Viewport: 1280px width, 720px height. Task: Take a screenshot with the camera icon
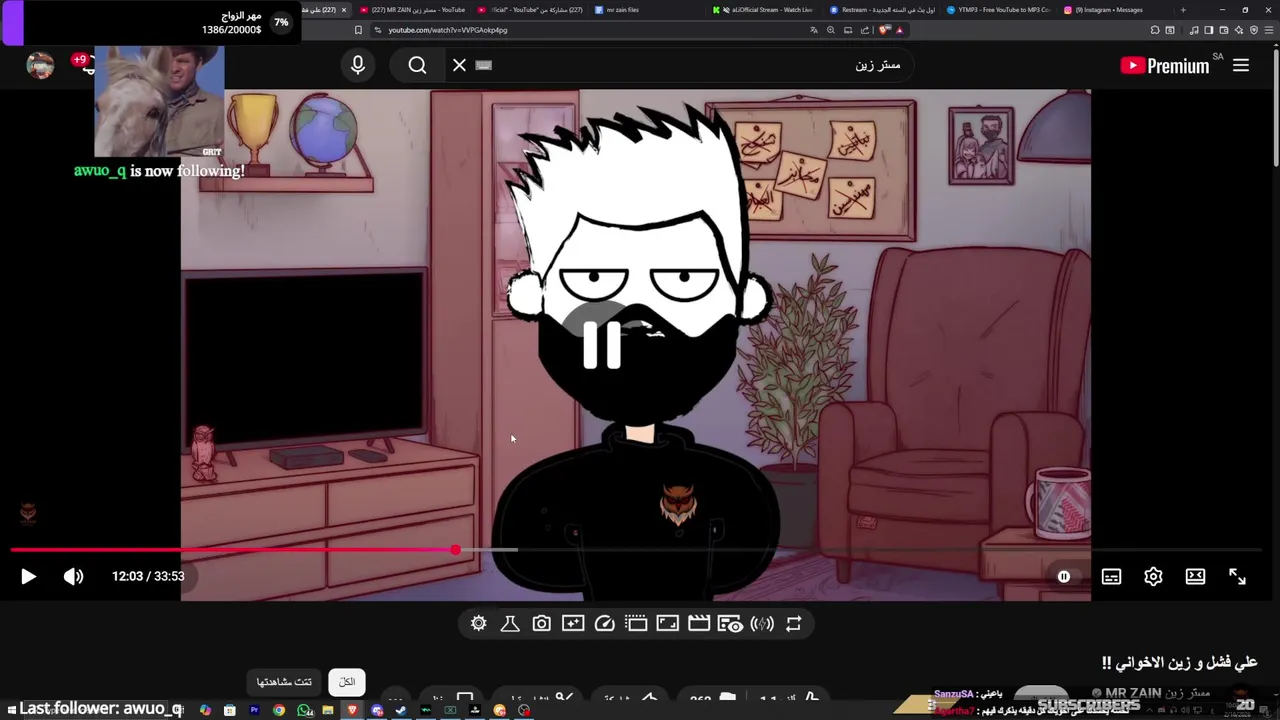point(541,623)
